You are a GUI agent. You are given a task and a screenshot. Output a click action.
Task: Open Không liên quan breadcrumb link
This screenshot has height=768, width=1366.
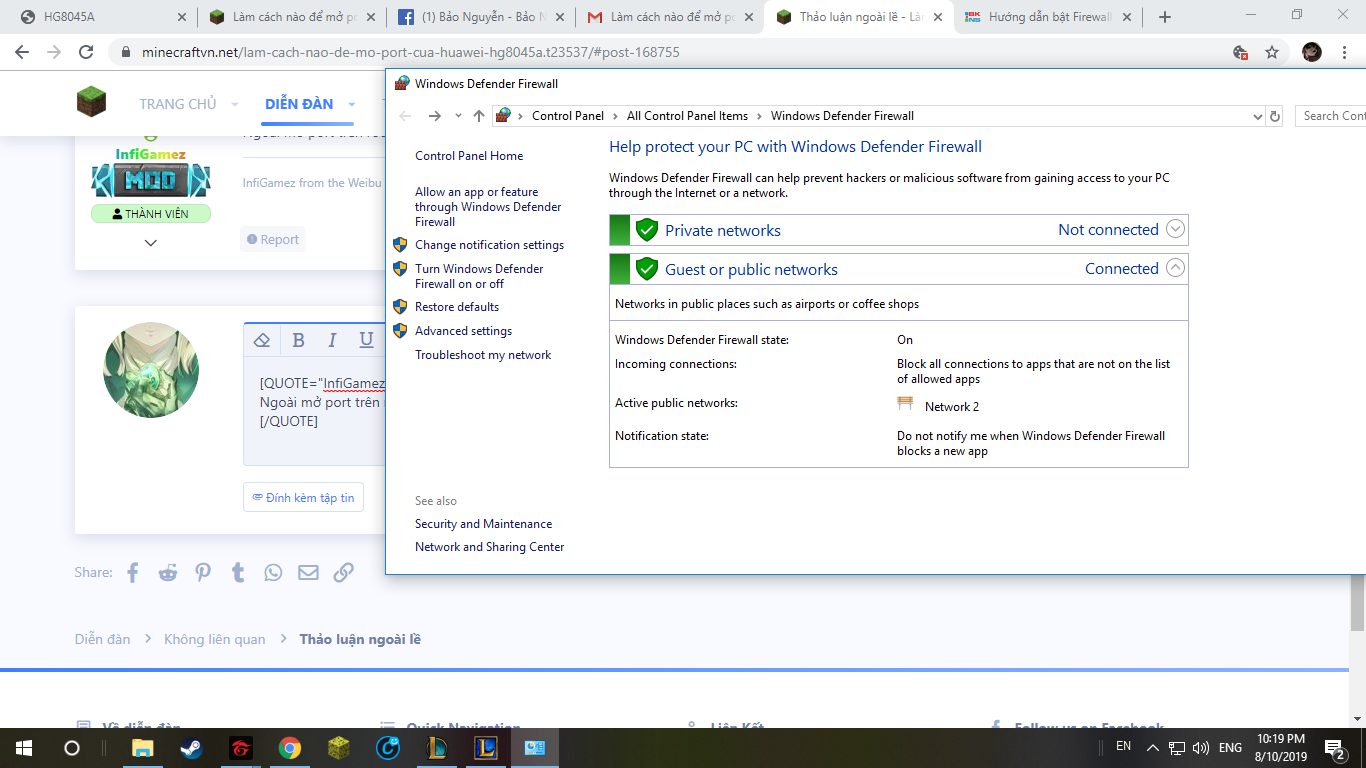click(215, 639)
